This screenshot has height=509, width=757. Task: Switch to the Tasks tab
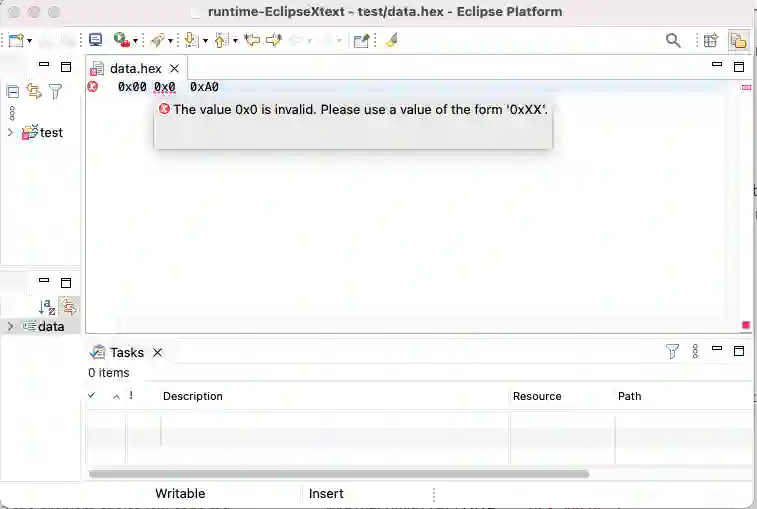tap(126, 352)
